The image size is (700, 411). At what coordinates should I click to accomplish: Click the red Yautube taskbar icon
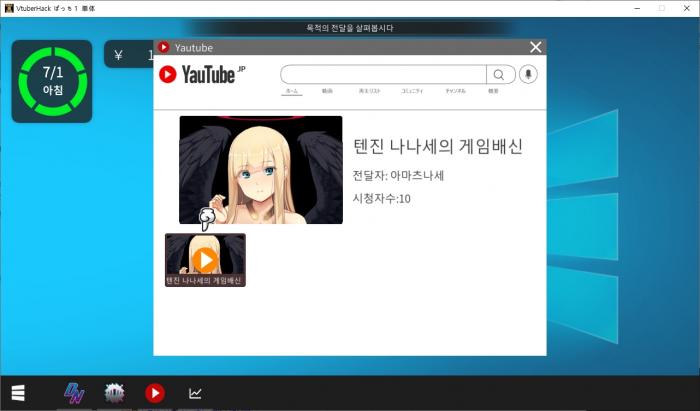pyautogui.click(x=154, y=393)
